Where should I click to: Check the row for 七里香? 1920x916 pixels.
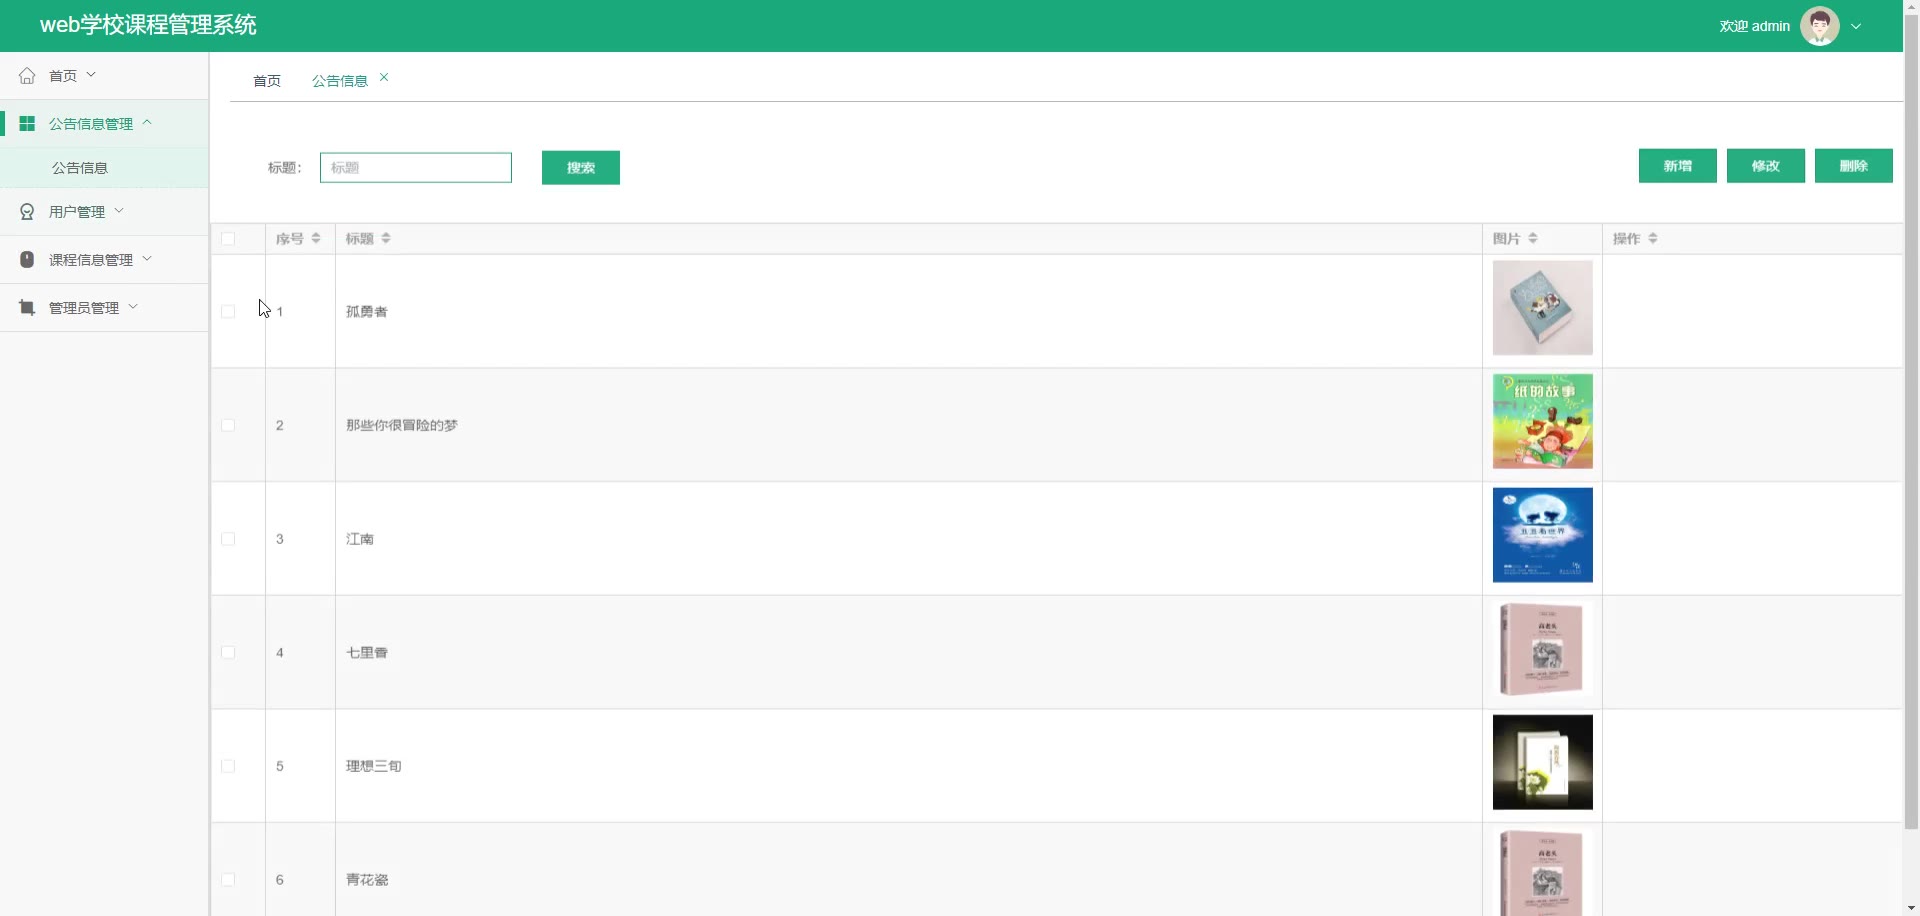pyautogui.click(x=228, y=653)
